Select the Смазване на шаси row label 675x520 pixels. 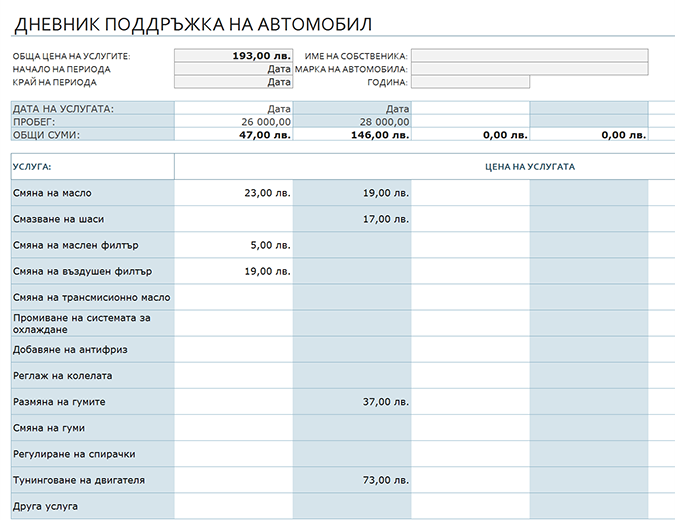tap(93, 219)
